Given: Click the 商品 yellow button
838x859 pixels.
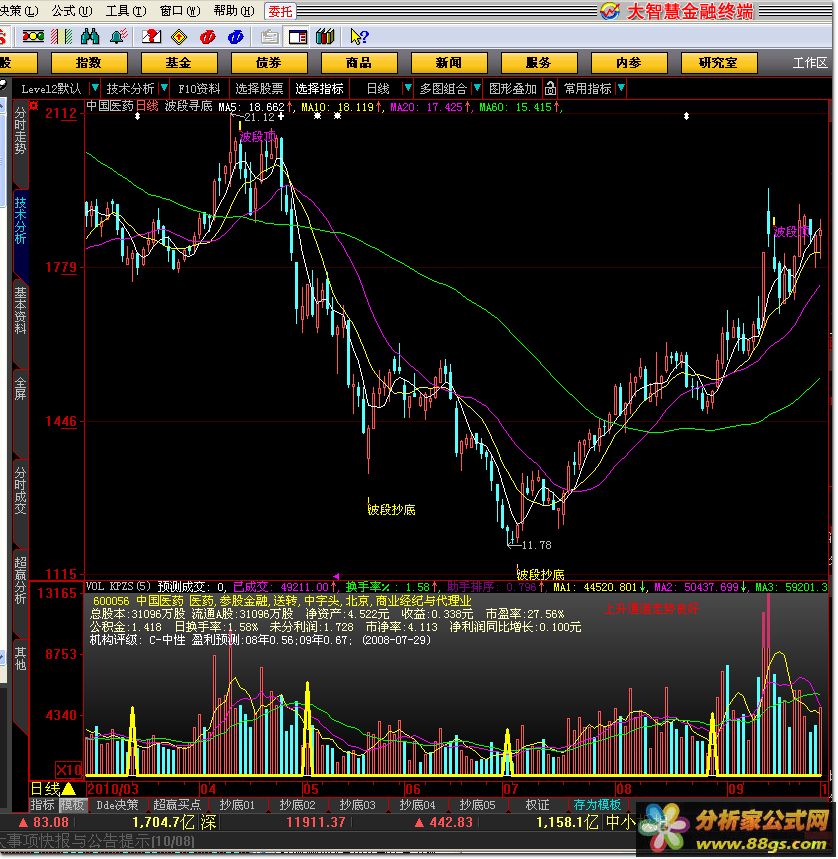Looking at the screenshot, I should pyautogui.click(x=359, y=62).
